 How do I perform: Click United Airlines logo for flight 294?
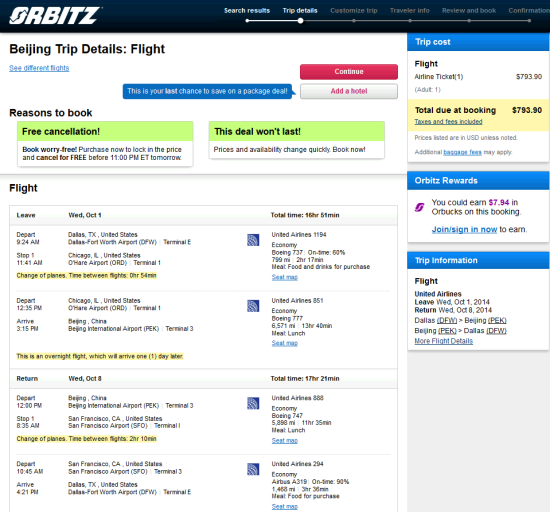pyautogui.click(x=253, y=469)
